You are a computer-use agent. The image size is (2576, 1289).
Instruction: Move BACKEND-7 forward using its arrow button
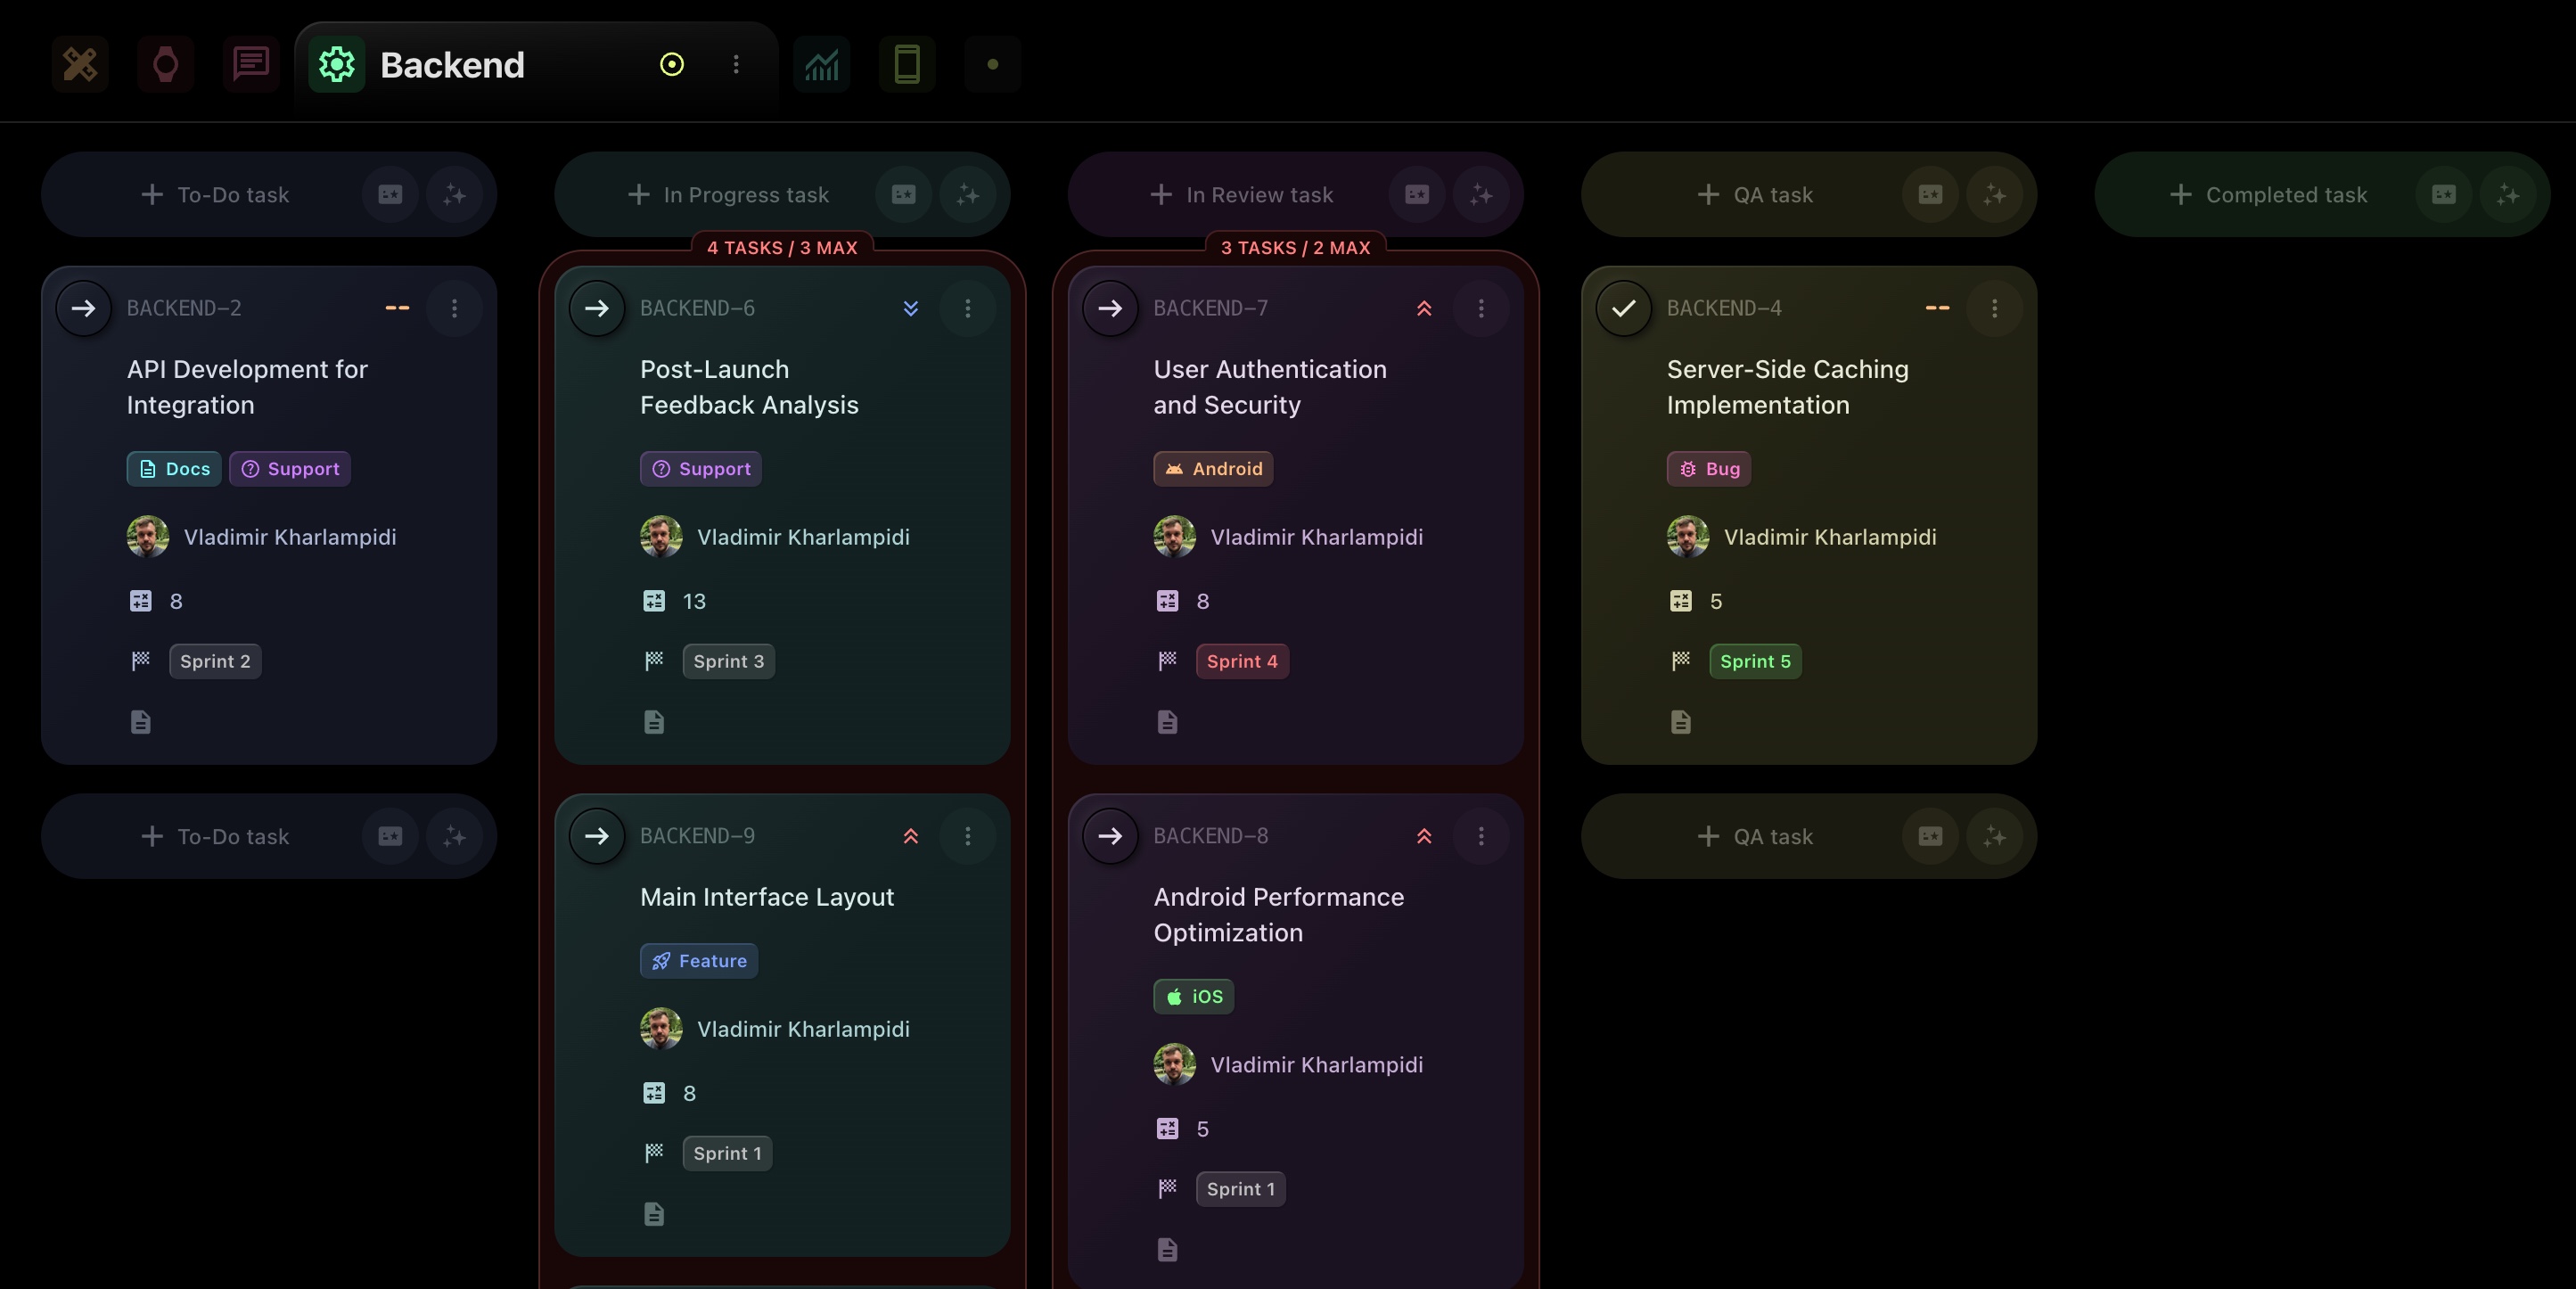point(1110,308)
